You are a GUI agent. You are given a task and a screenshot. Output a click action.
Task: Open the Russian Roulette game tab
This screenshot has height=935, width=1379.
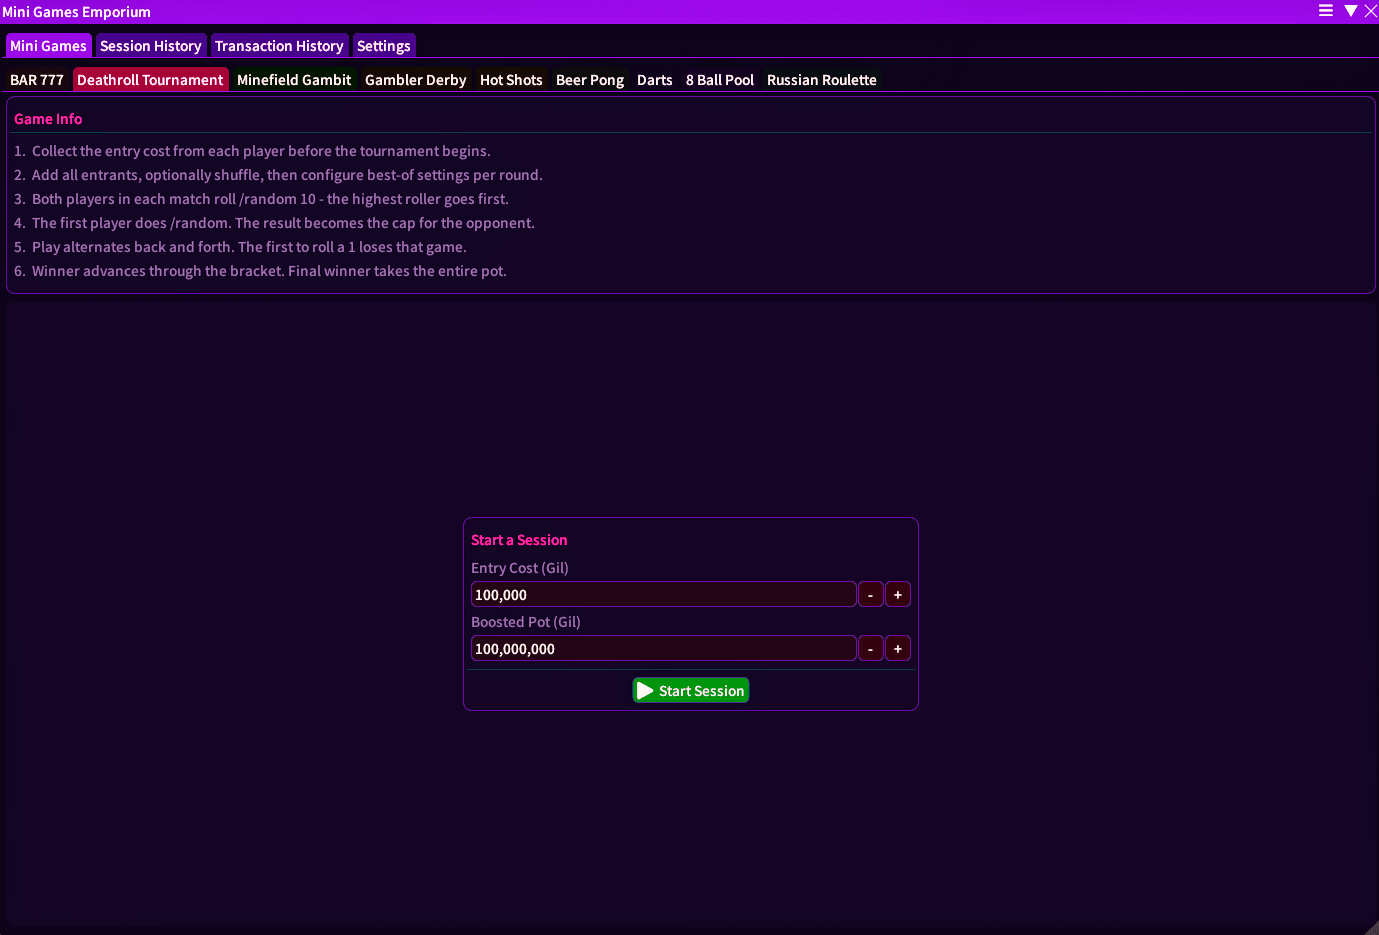(822, 80)
